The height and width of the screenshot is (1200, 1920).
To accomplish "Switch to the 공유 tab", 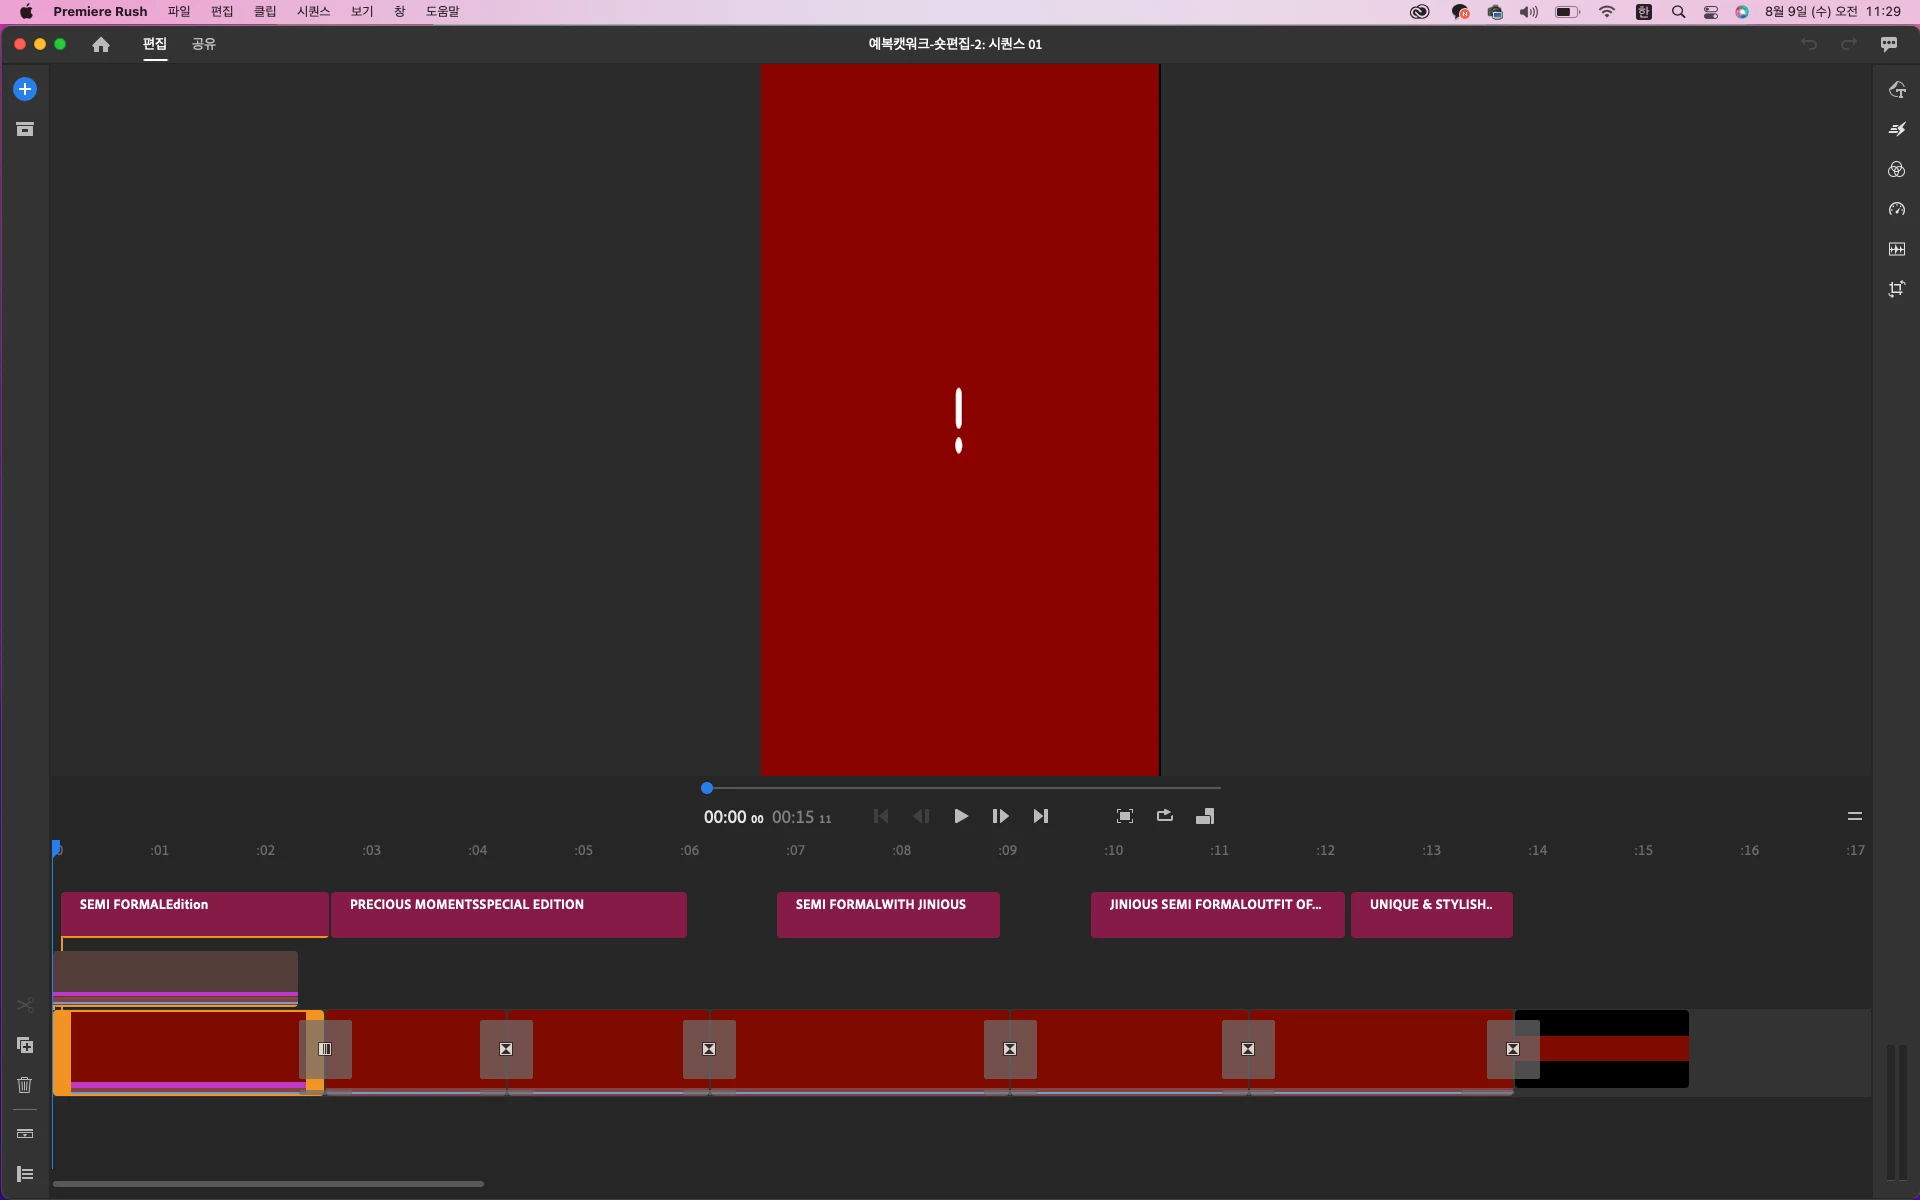I will pyautogui.click(x=204, y=44).
